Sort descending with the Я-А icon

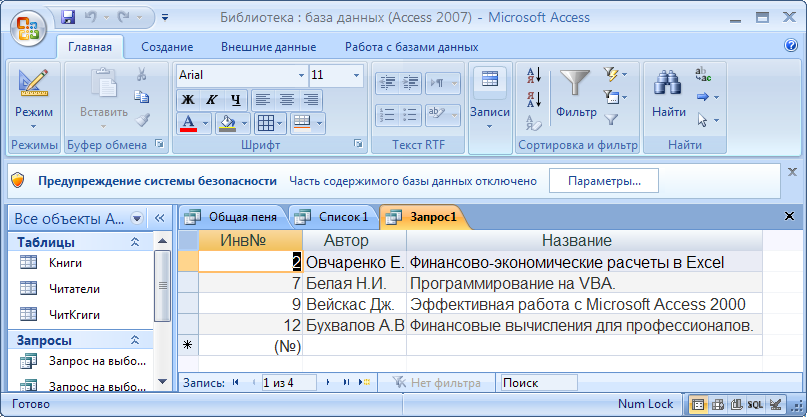coord(535,99)
